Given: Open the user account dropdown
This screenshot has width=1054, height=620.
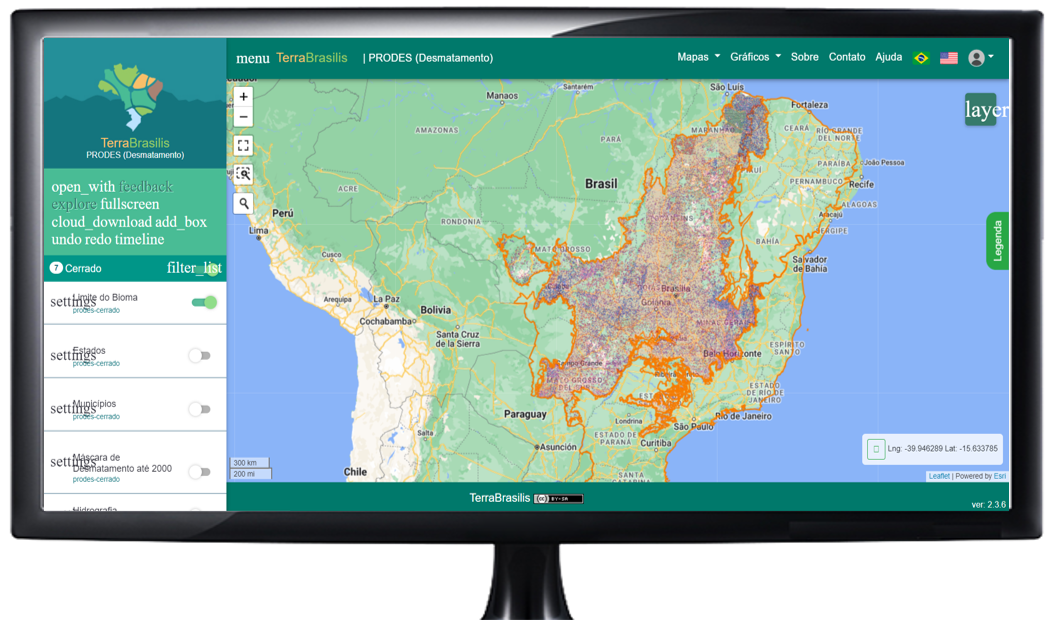Looking at the screenshot, I should 981,58.
